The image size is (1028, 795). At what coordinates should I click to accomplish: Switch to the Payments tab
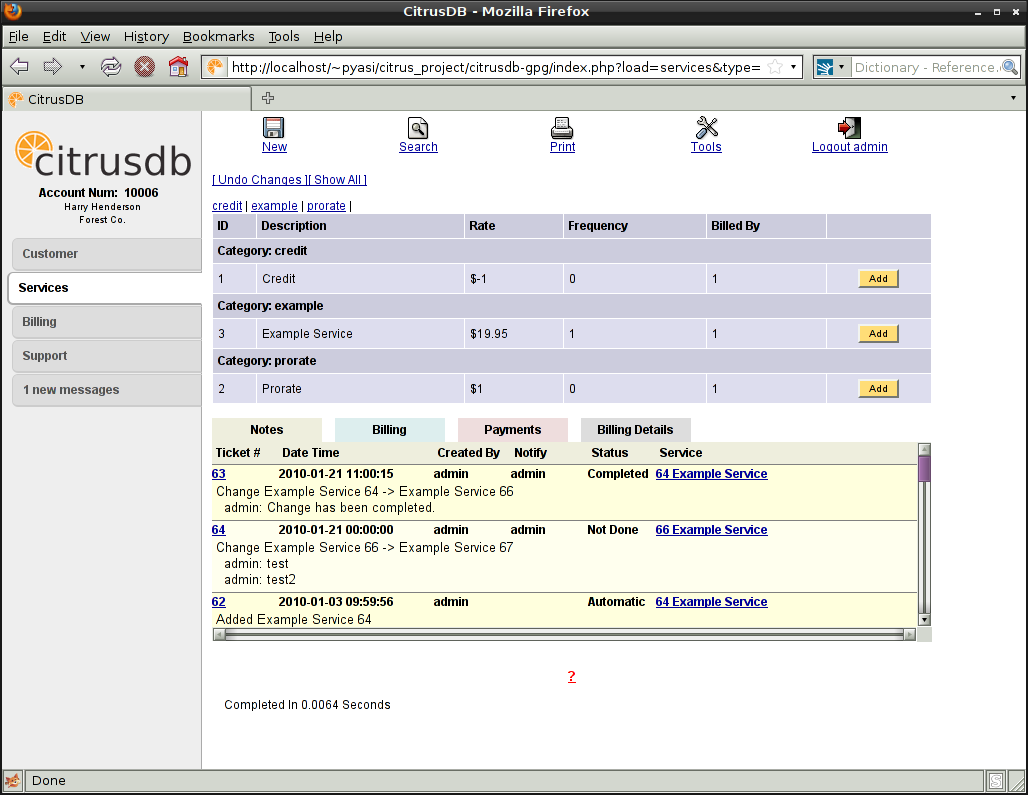(x=512, y=430)
